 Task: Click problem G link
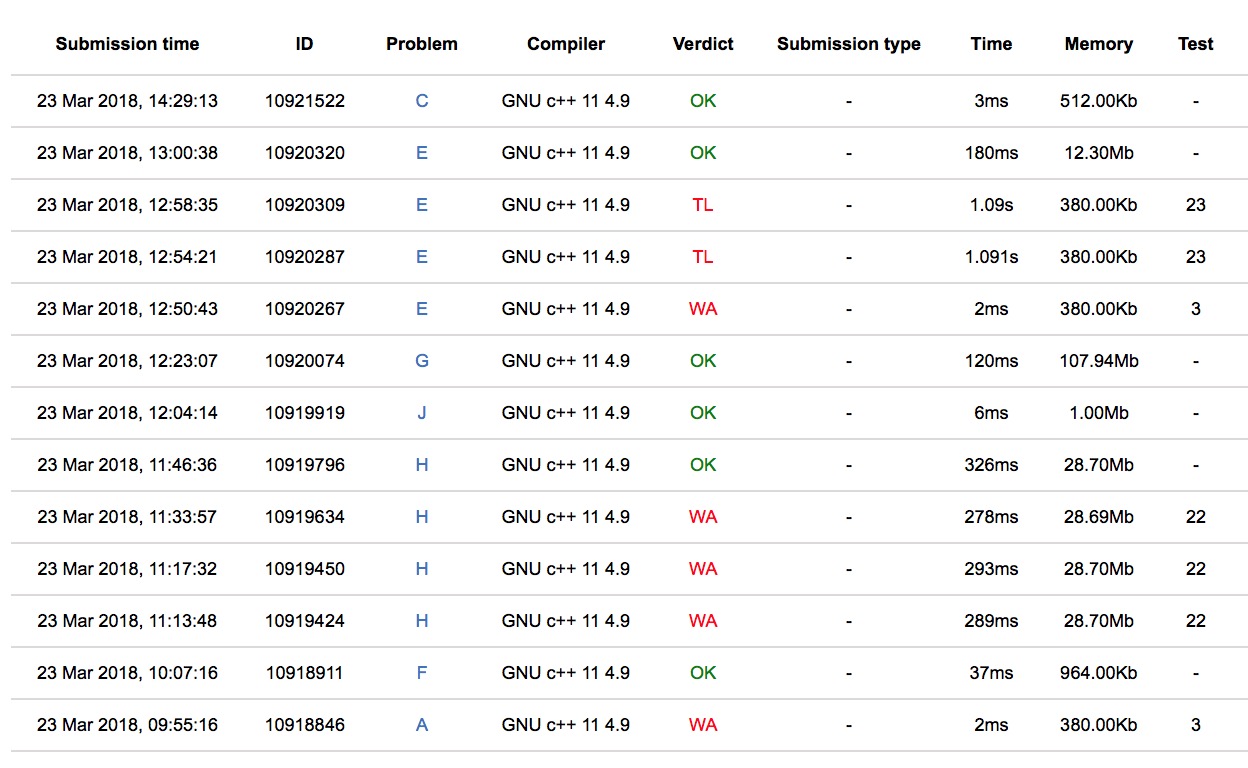pos(421,361)
